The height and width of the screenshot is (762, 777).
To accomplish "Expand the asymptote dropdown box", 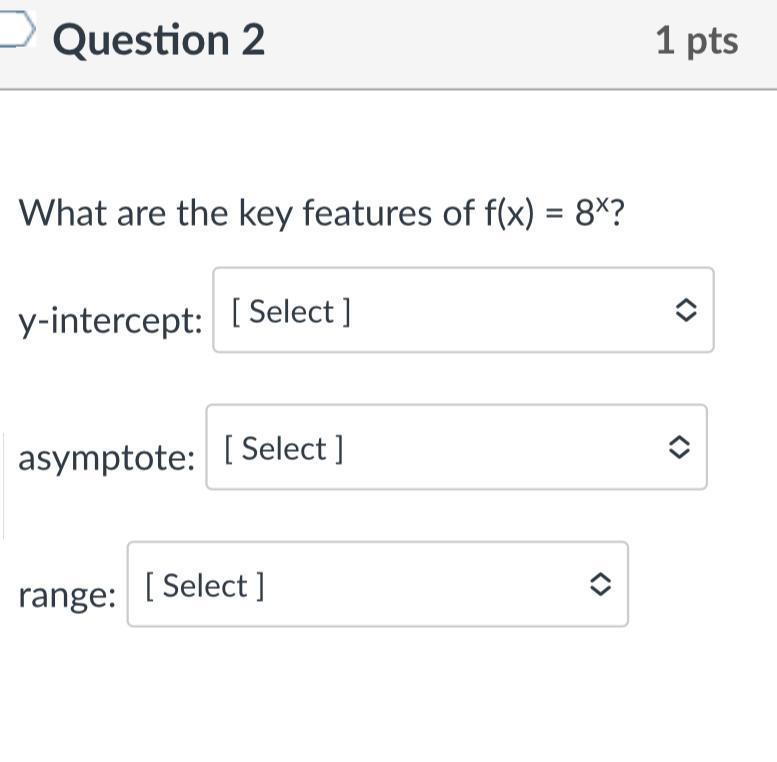I will (x=456, y=447).
